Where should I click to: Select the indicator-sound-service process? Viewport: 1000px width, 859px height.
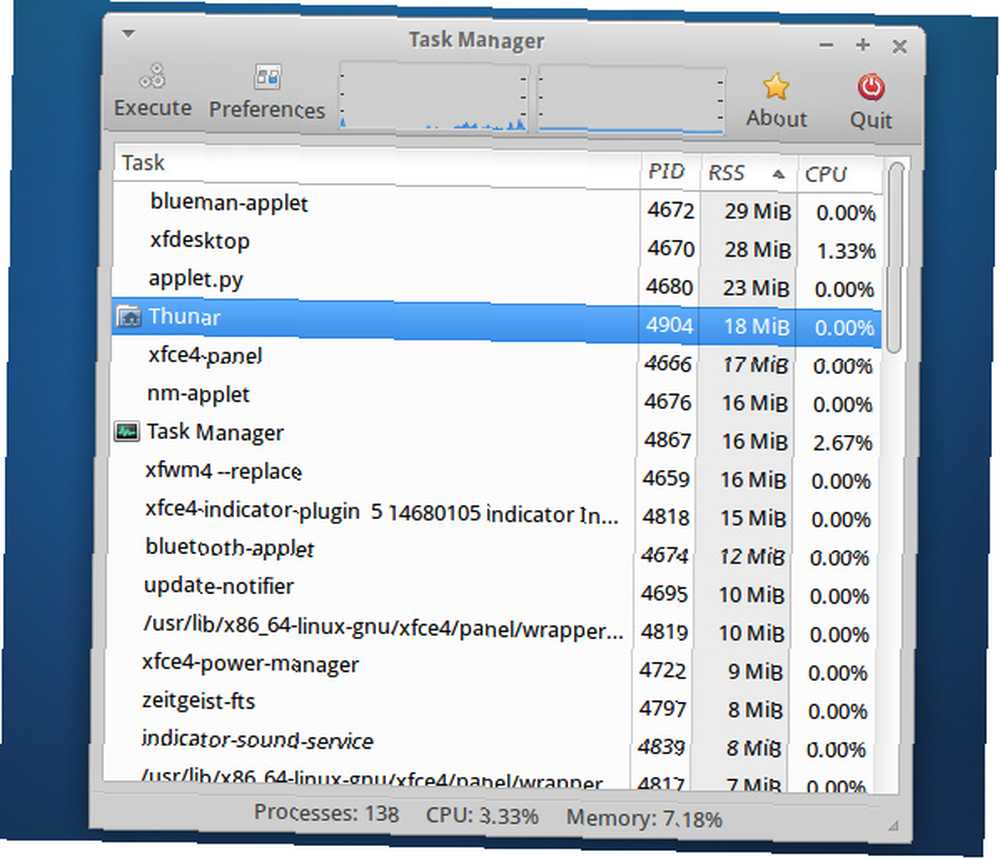pos(257,740)
